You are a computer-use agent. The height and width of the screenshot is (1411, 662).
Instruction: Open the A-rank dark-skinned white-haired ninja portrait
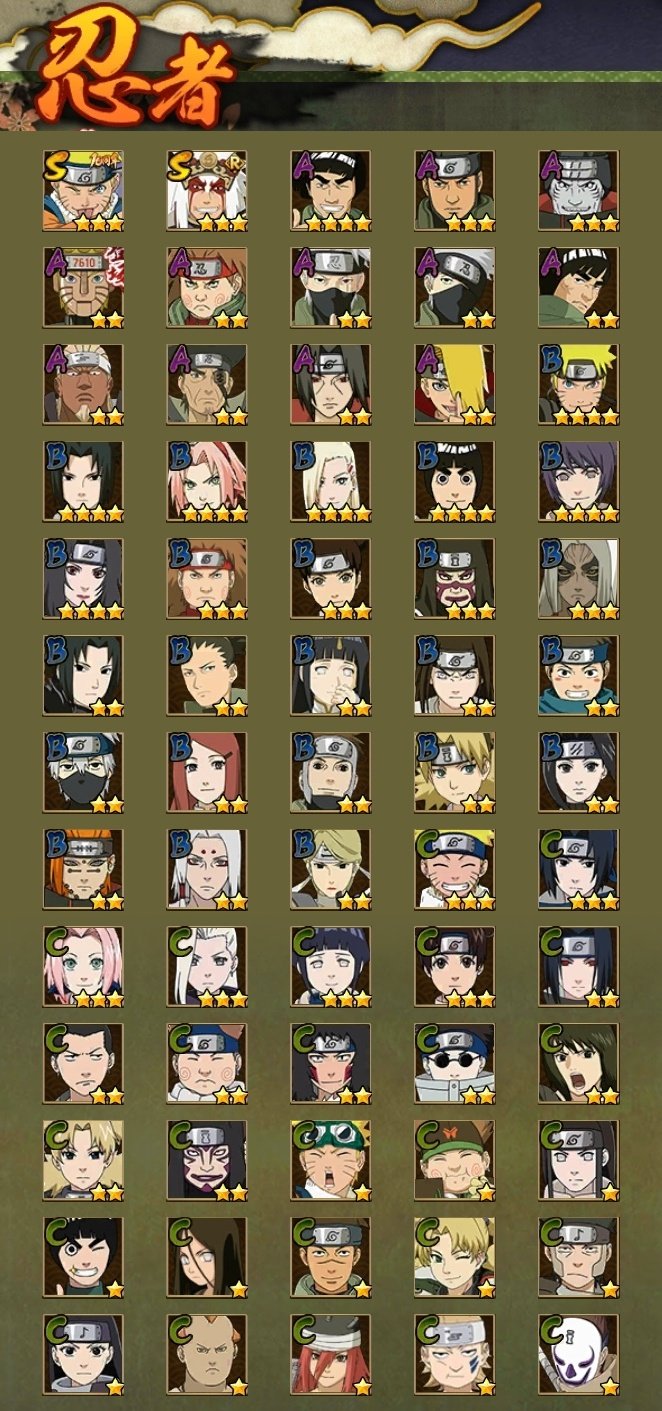[x=83, y=385]
